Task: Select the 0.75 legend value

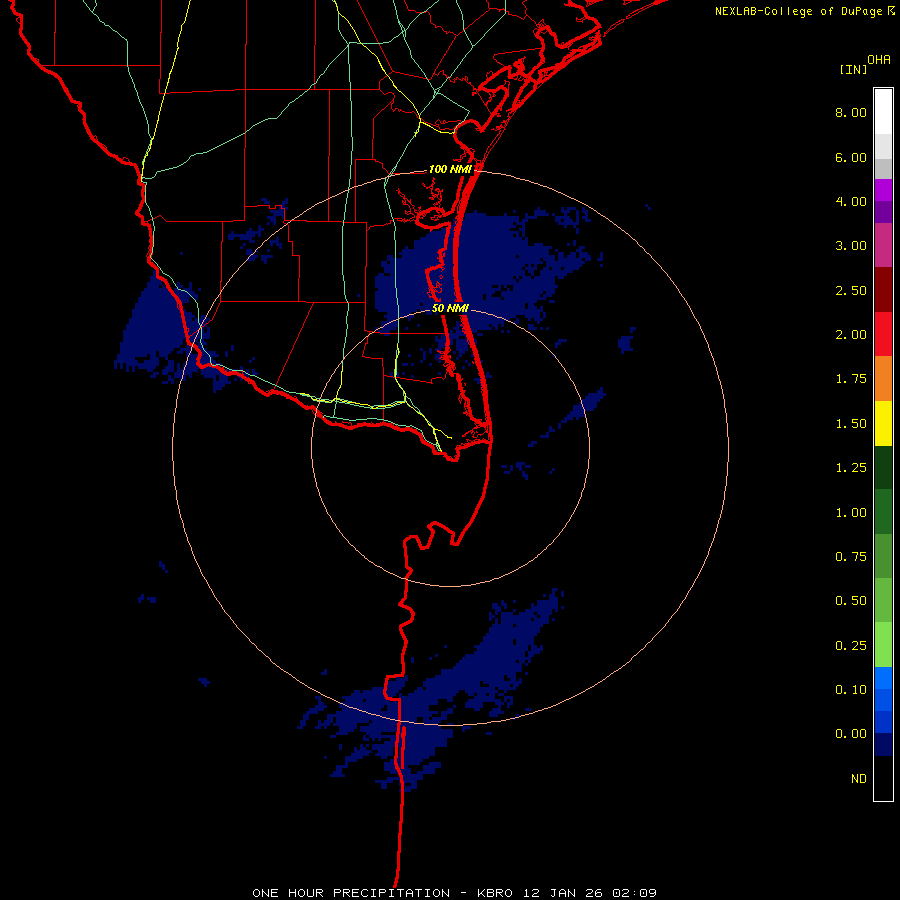Action: coord(851,557)
